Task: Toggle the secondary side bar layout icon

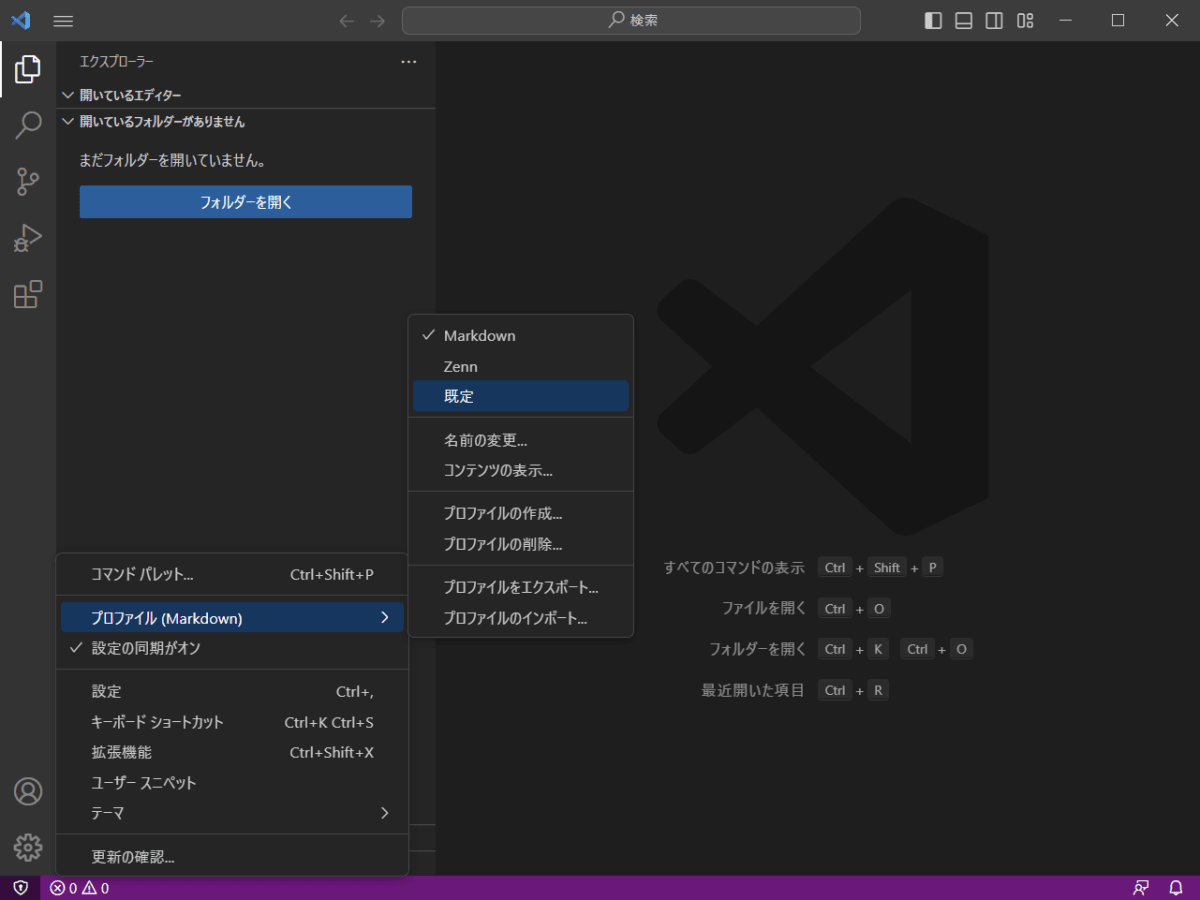Action: coord(994,21)
